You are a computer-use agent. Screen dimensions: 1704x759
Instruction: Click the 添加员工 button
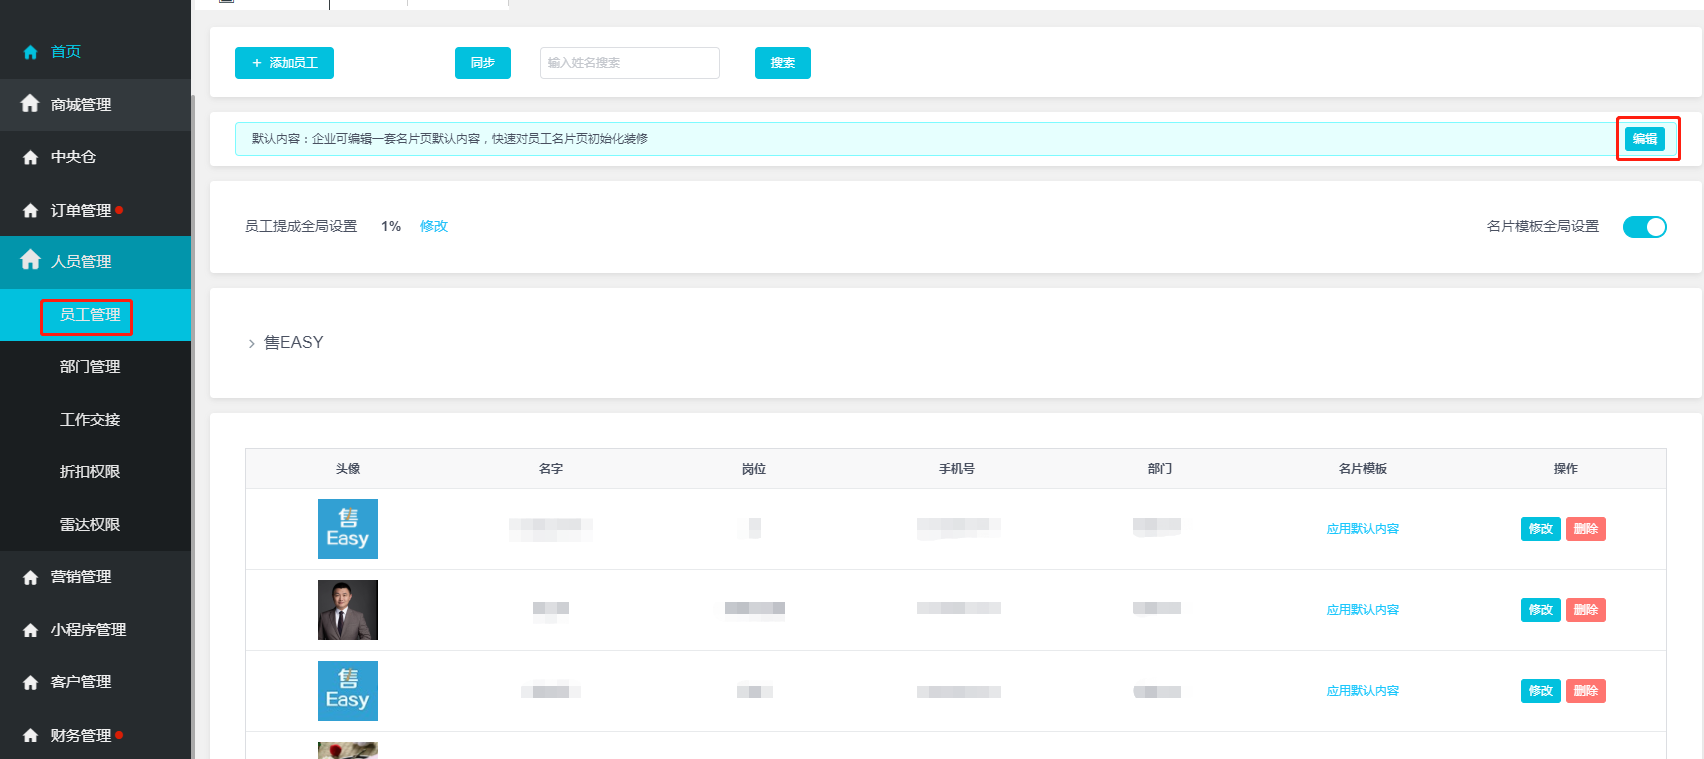(284, 63)
